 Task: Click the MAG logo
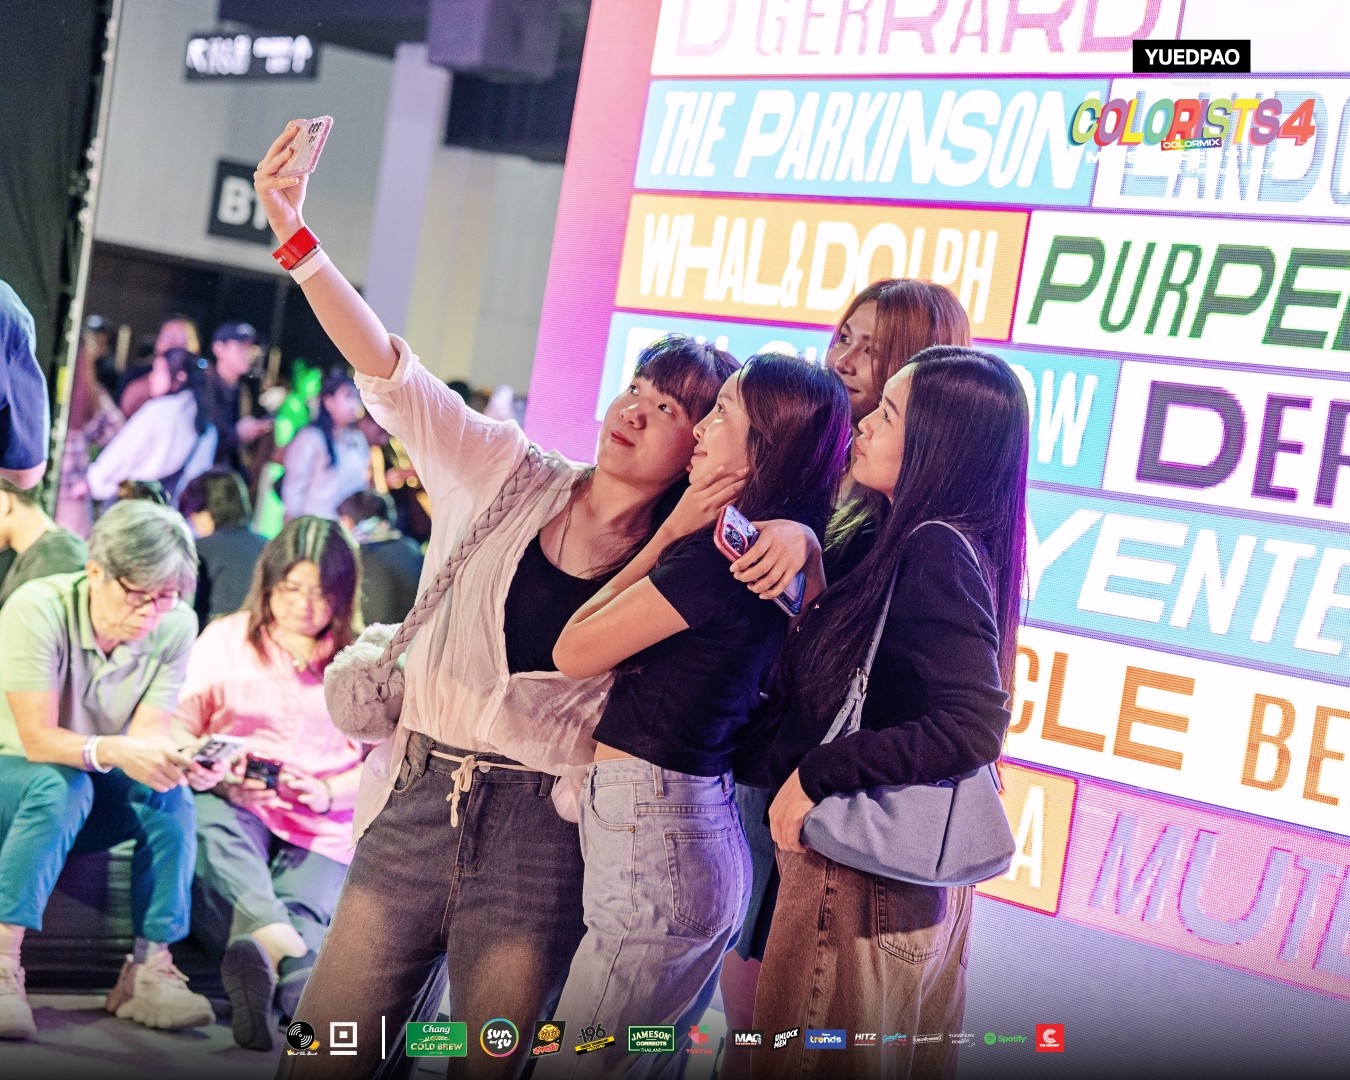(748, 1039)
